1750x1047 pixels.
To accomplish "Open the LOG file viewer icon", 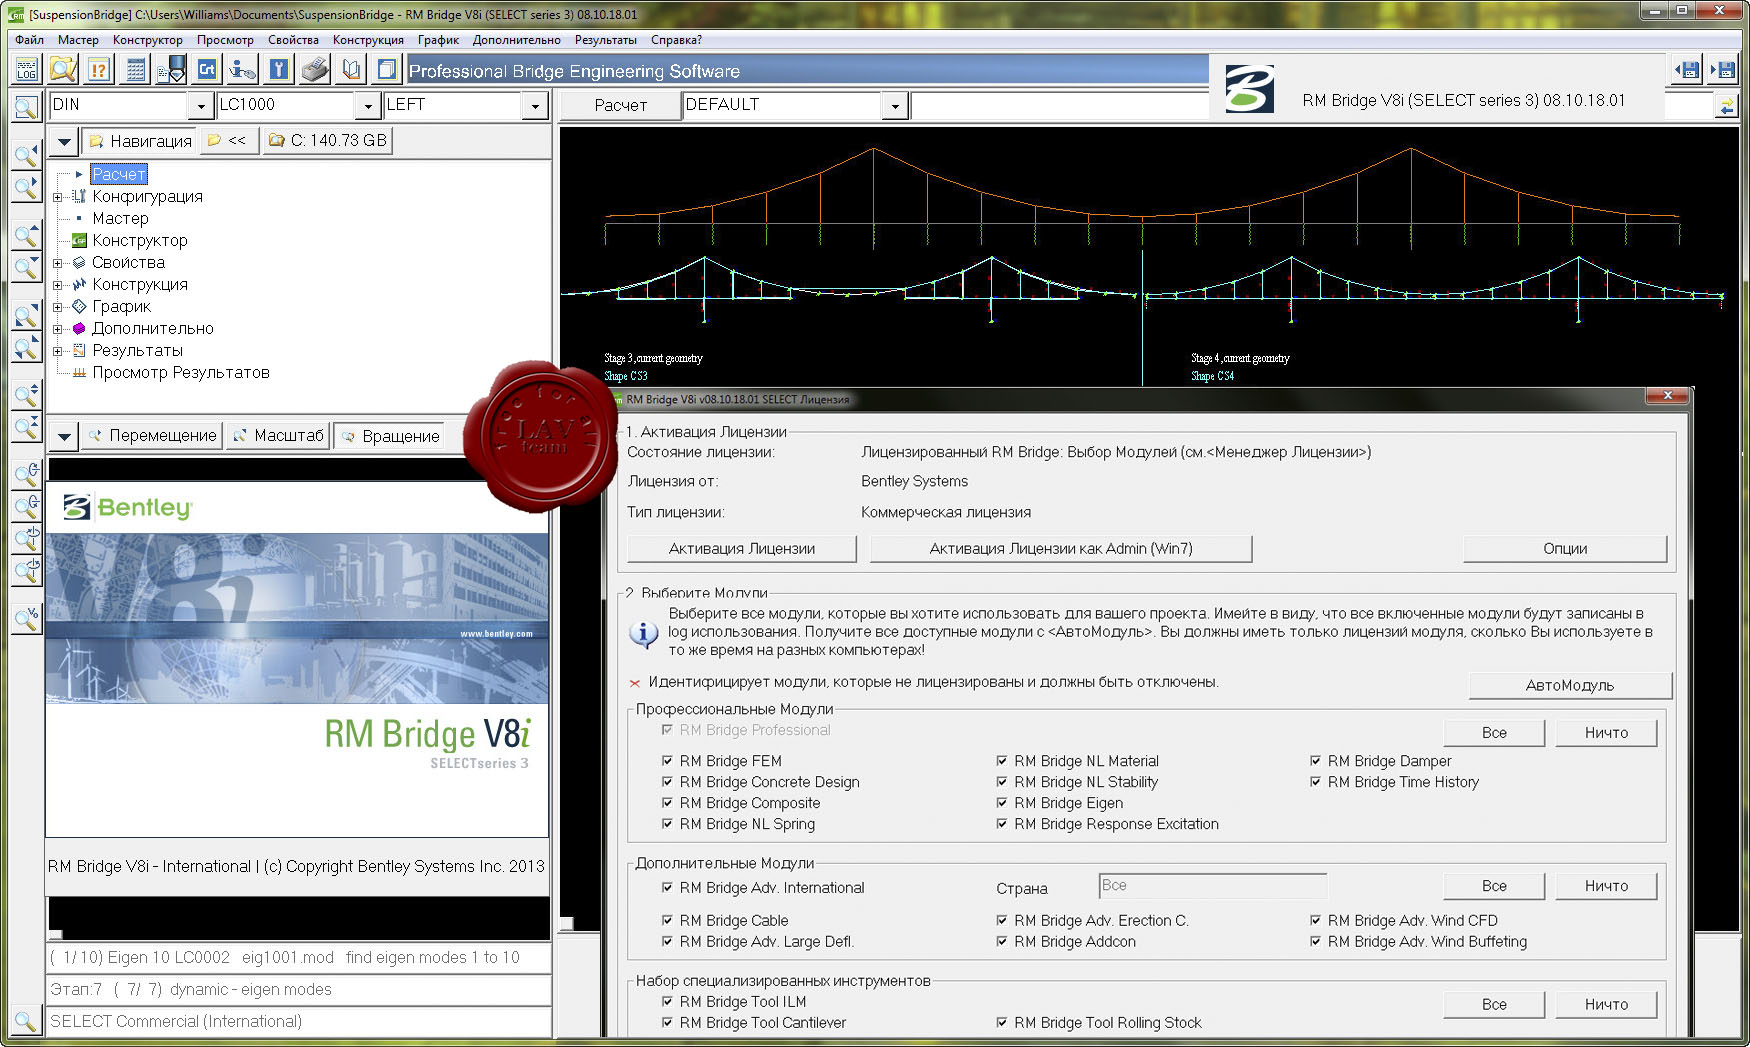I will [x=27, y=69].
